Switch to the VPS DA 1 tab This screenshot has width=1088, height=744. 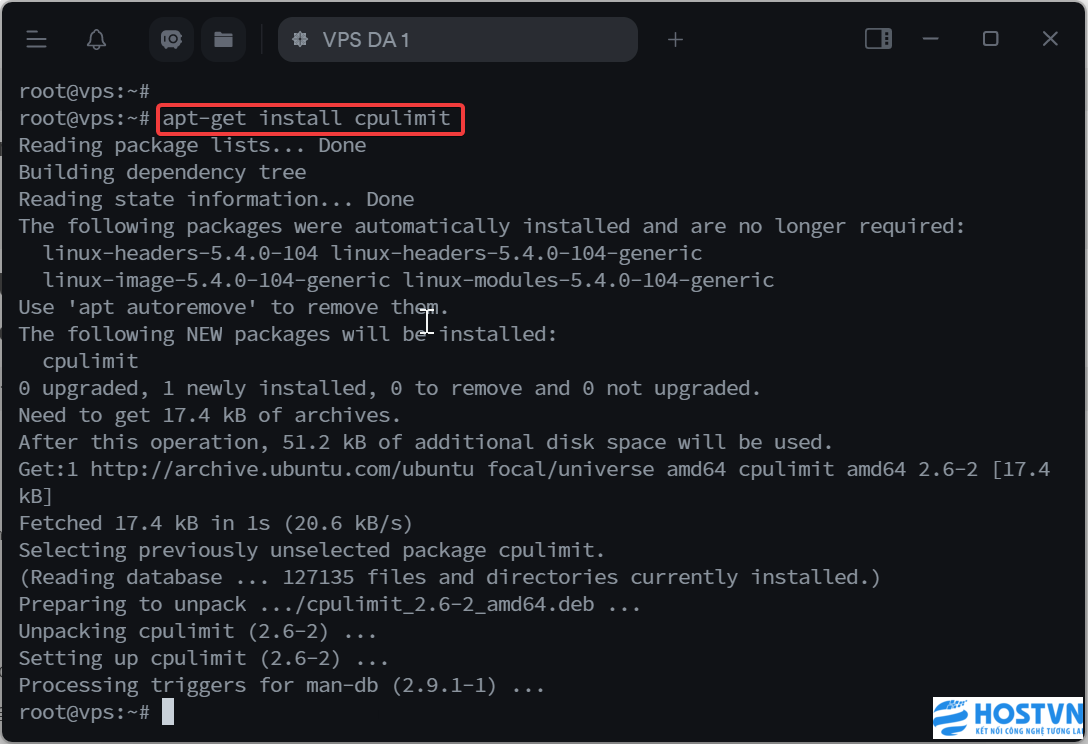457,40
